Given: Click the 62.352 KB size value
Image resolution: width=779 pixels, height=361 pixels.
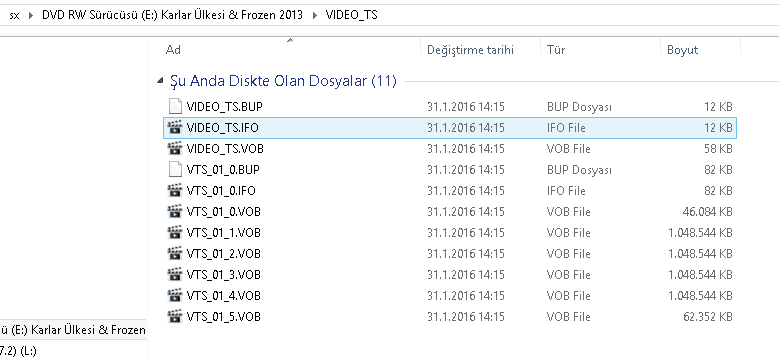Looking at the screenshot, I should [x=707, y=316].
